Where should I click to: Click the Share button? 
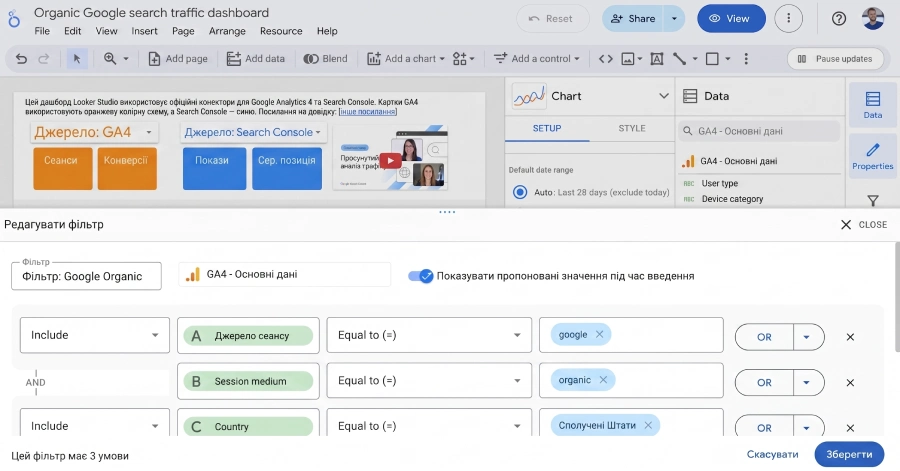click(633, 19)
